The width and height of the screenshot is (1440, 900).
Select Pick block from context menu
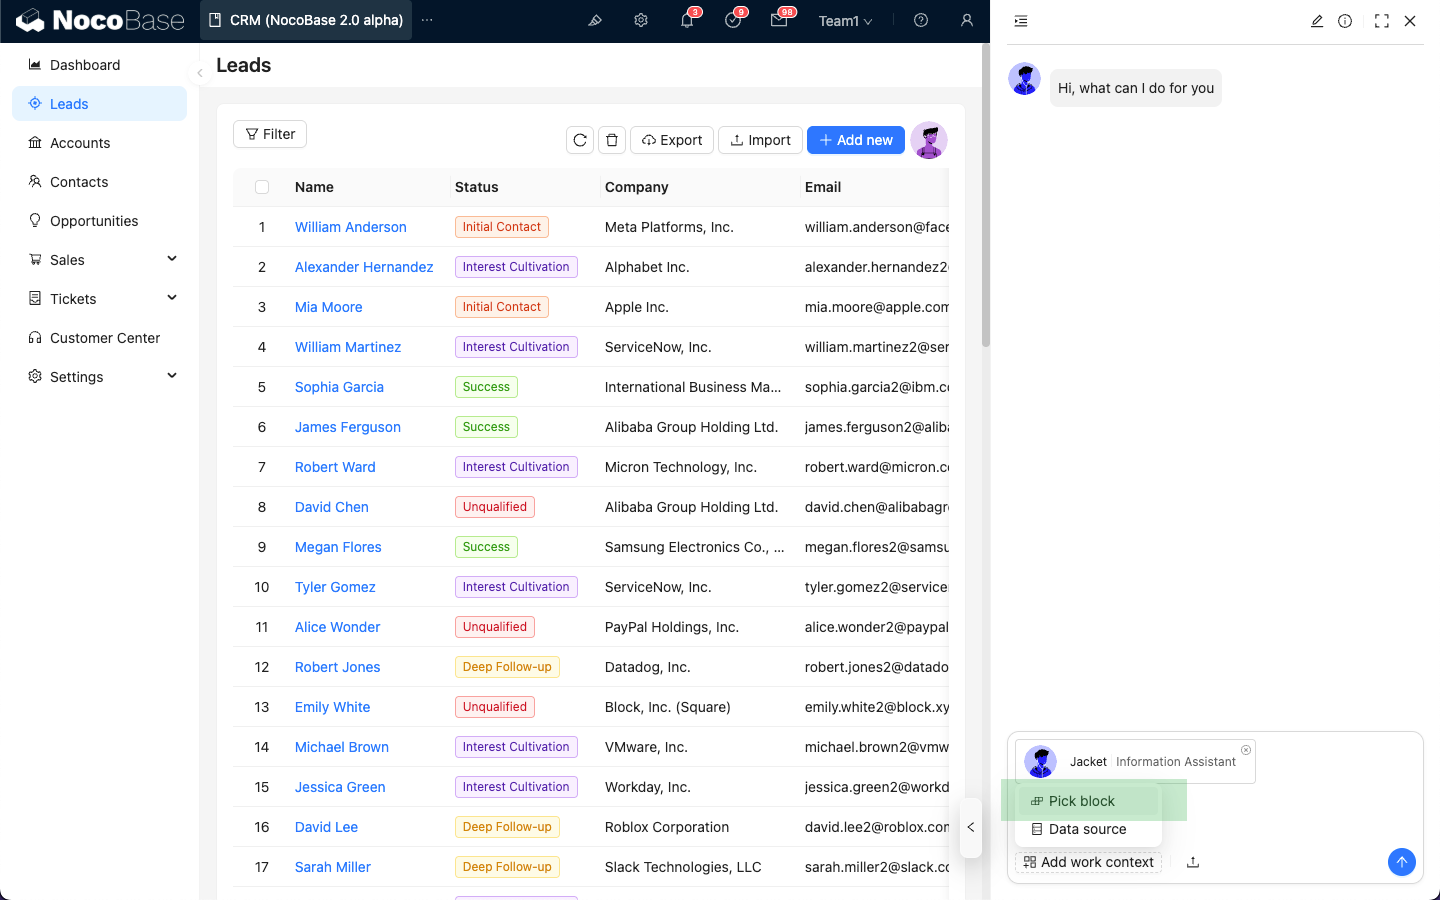(x=1082, y=801)
